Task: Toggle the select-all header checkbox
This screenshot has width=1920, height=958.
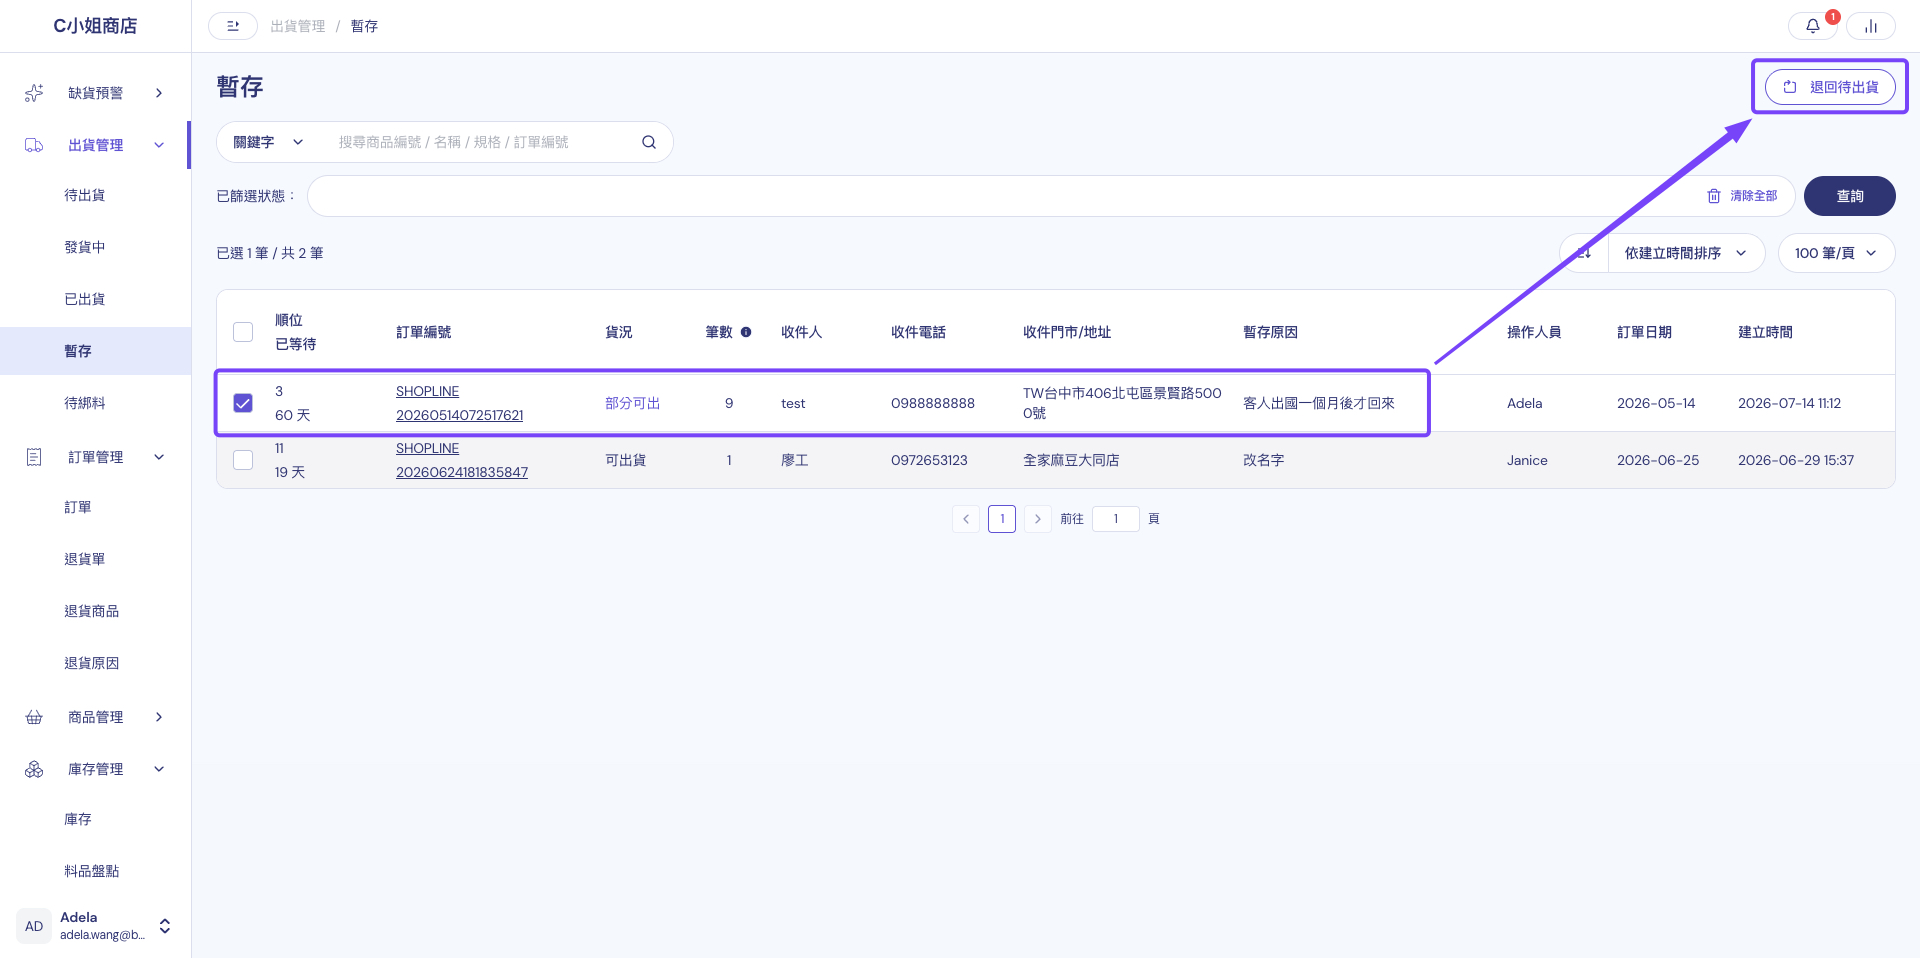Action: 243,332
